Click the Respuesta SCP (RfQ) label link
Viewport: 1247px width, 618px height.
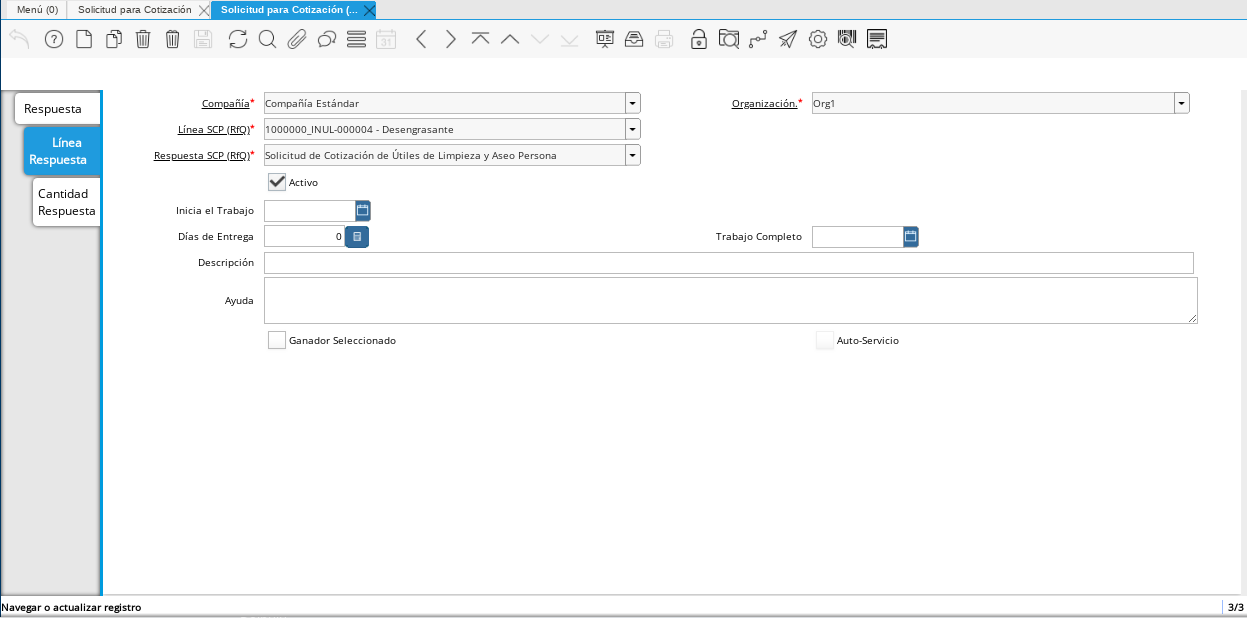(x=201, y=155)
